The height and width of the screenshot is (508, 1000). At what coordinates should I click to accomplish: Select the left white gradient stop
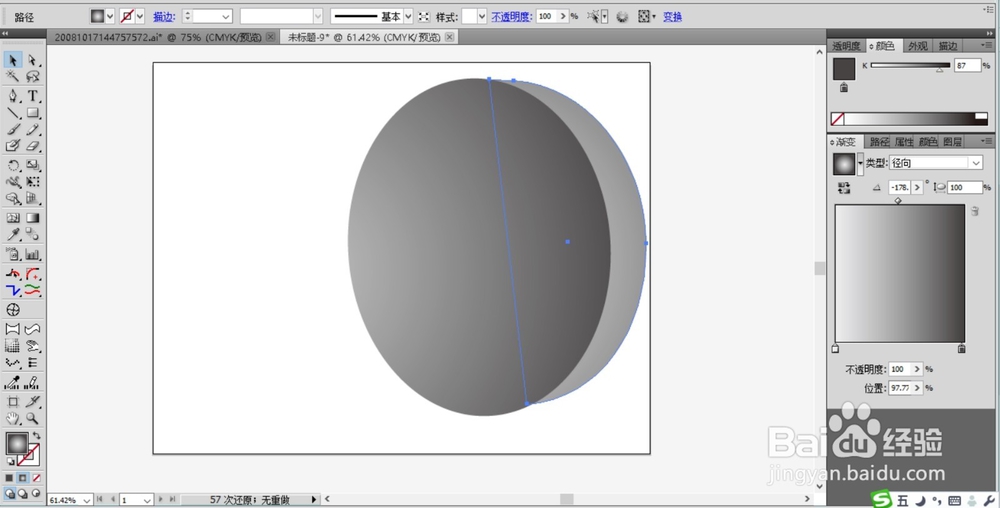click(x=835, y=349)
